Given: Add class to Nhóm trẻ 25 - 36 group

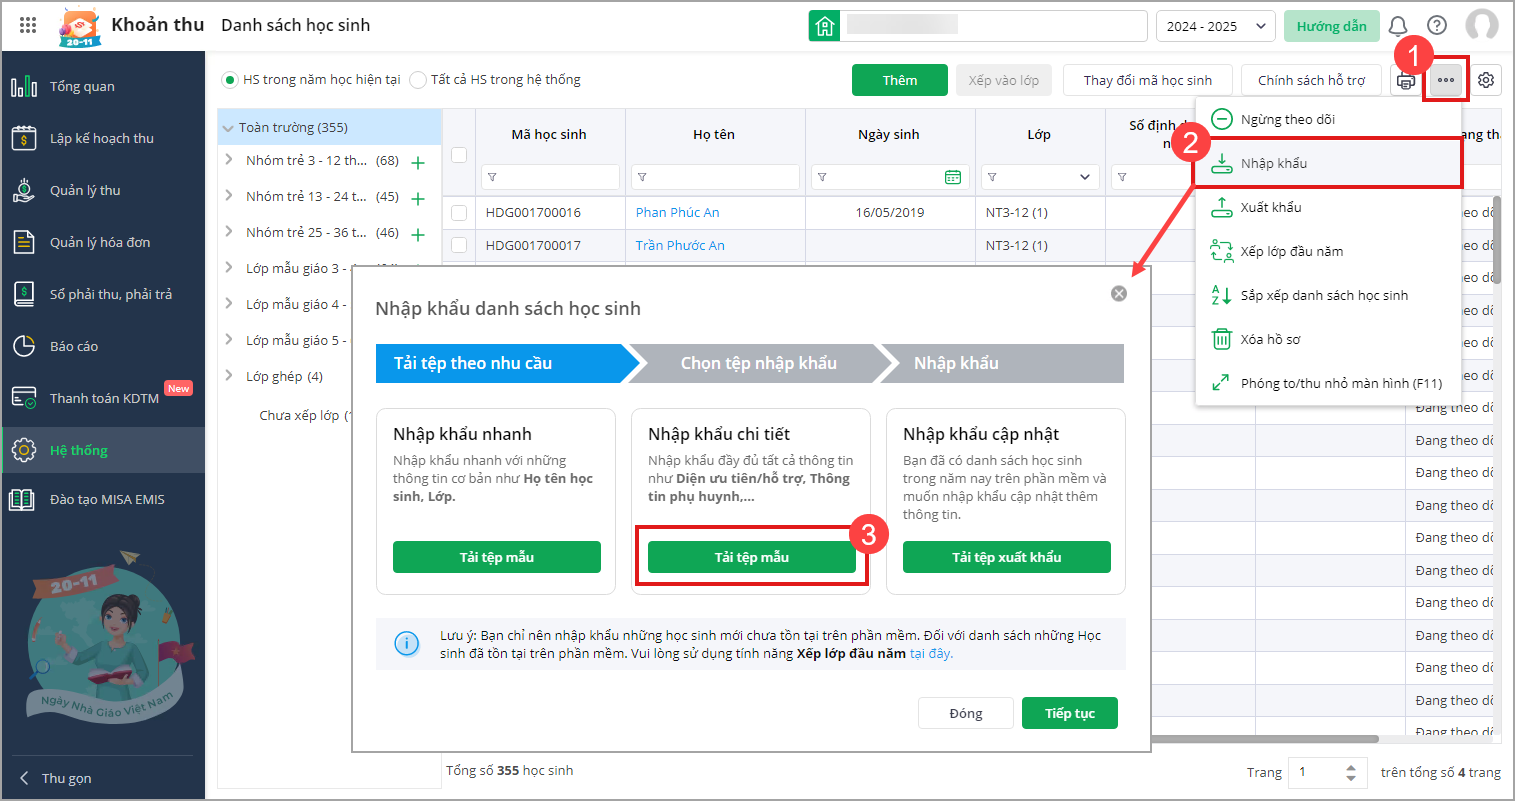Looking at the screenshot, I should (418, 234).
